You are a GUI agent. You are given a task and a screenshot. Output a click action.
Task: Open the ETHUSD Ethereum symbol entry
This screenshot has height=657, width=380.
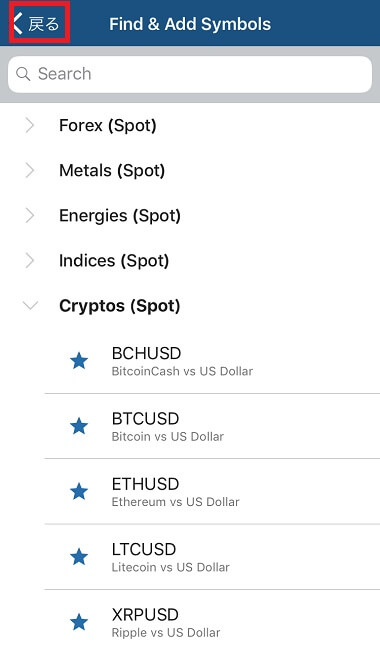pos(212,491)
